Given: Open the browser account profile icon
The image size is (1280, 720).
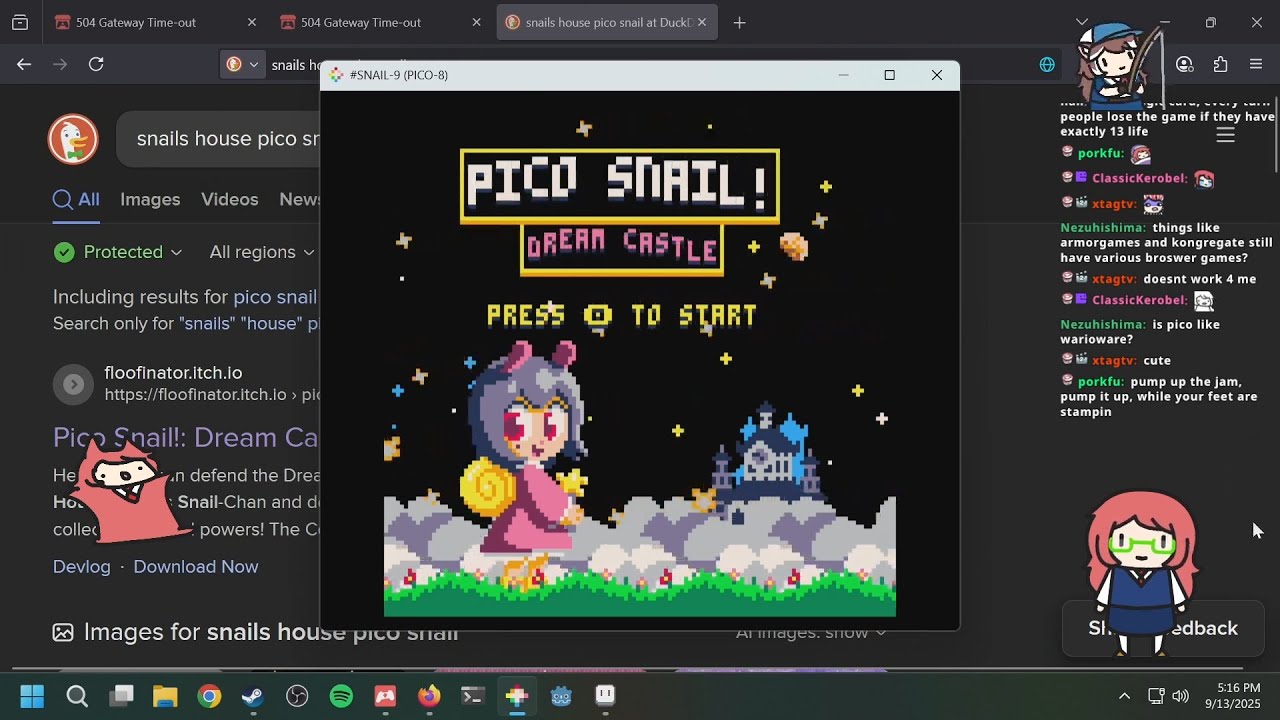Looking at the screenshot, I should point(1185,64).
